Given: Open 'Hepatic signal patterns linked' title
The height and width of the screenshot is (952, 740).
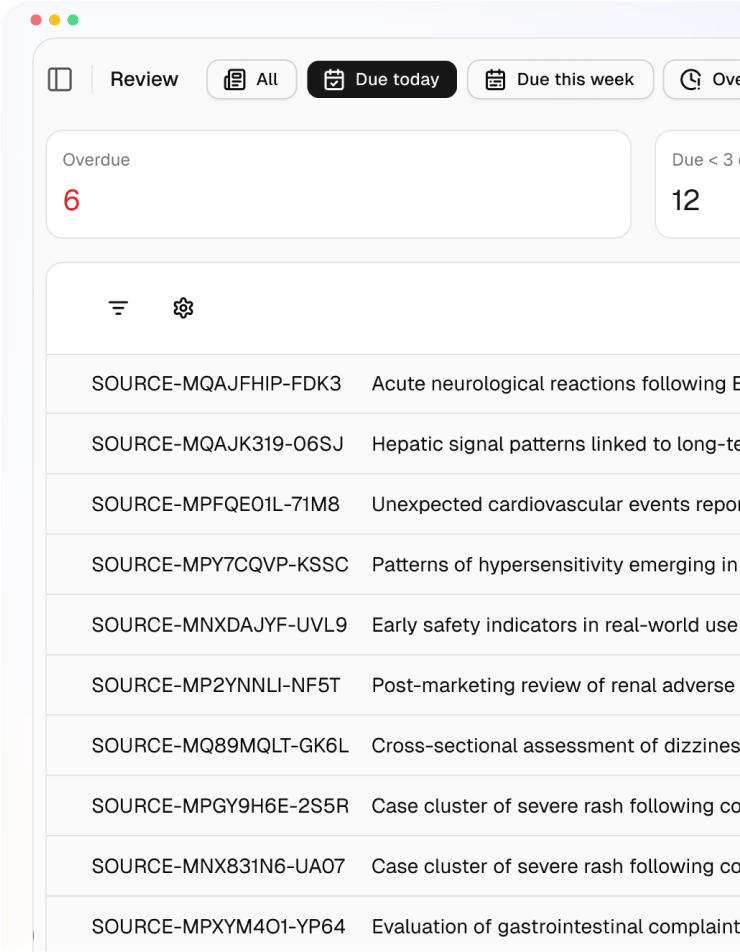Looking at the screenshot, I should coord(555,444).
